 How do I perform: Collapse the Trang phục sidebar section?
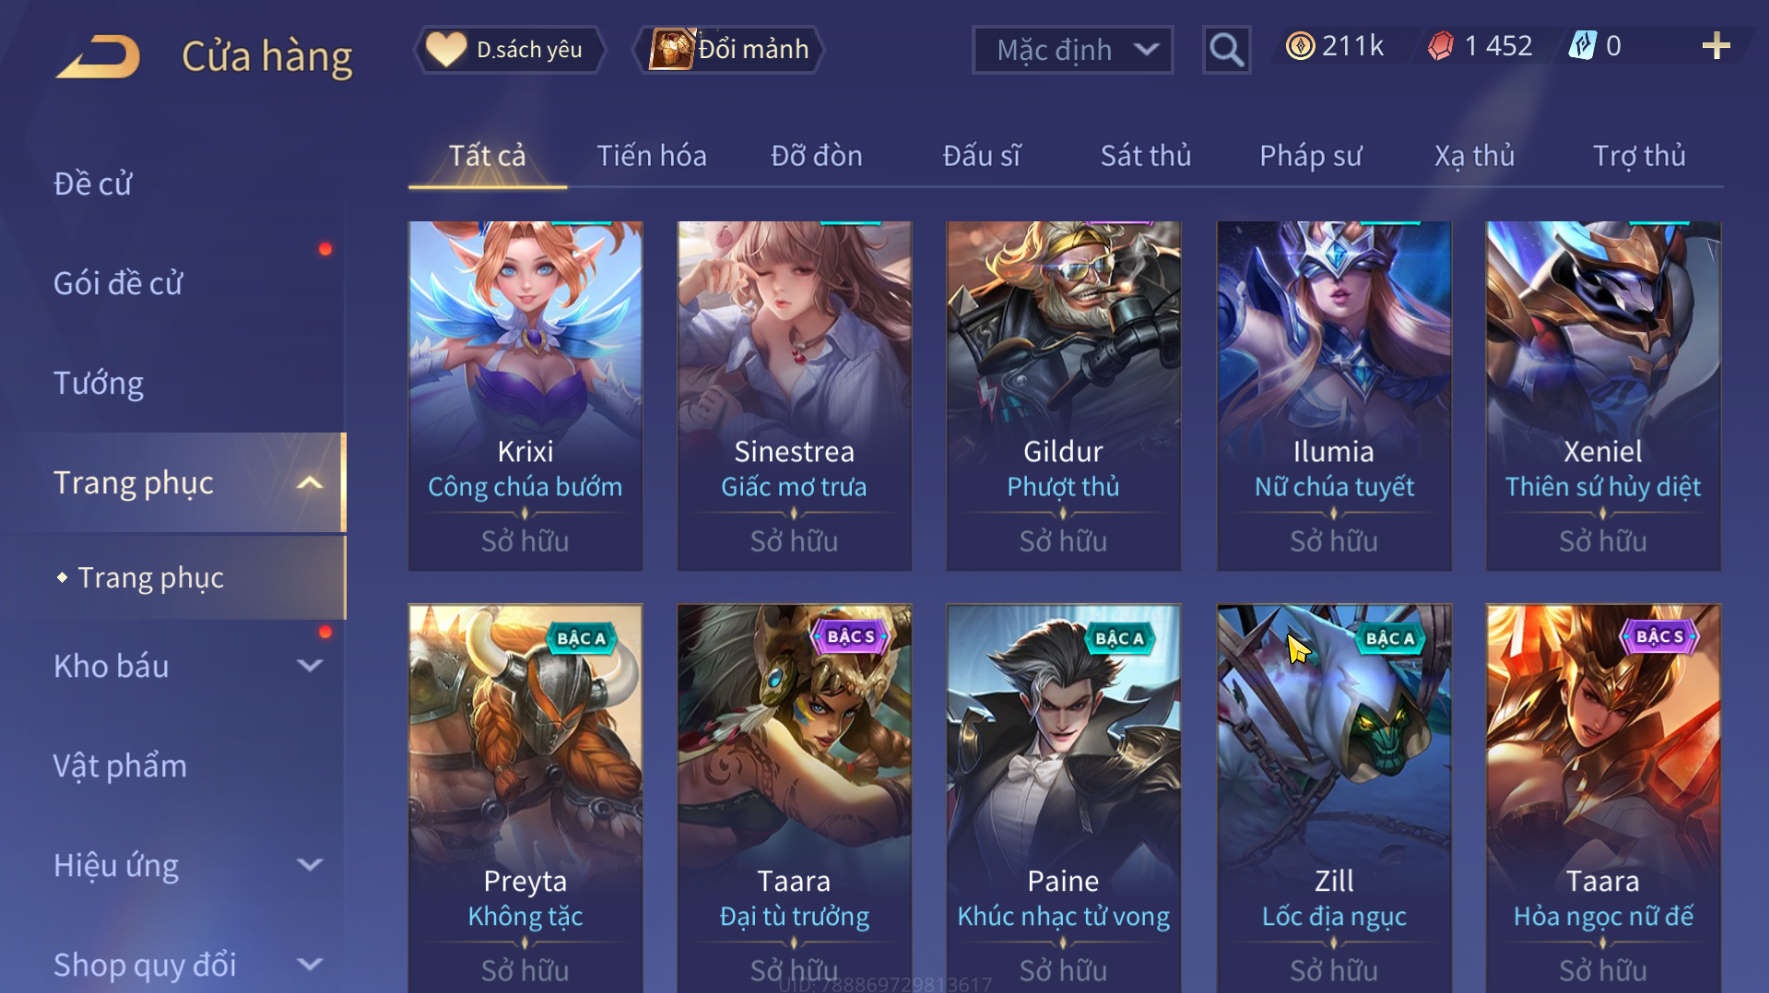click(x=310, y=483)
